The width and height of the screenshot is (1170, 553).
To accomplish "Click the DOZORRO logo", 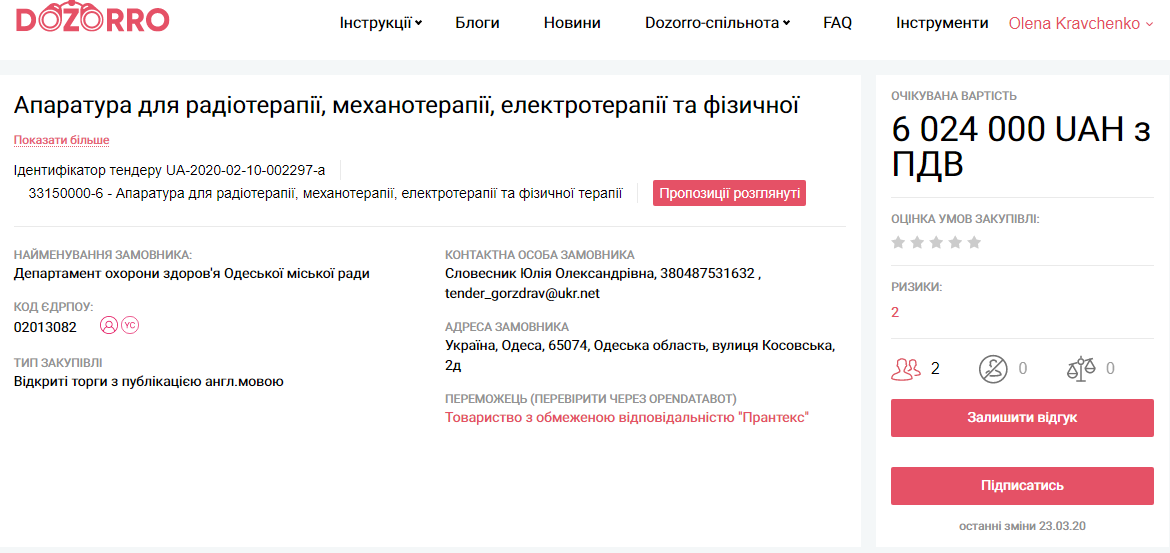I will tap(93, 19).
